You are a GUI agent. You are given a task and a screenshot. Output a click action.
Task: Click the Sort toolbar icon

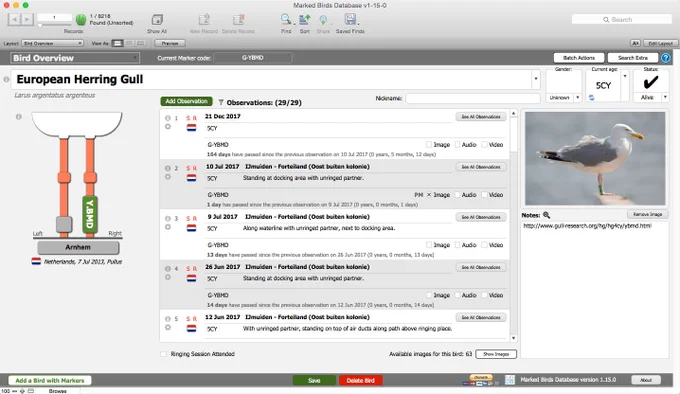[x=304, y=20]
